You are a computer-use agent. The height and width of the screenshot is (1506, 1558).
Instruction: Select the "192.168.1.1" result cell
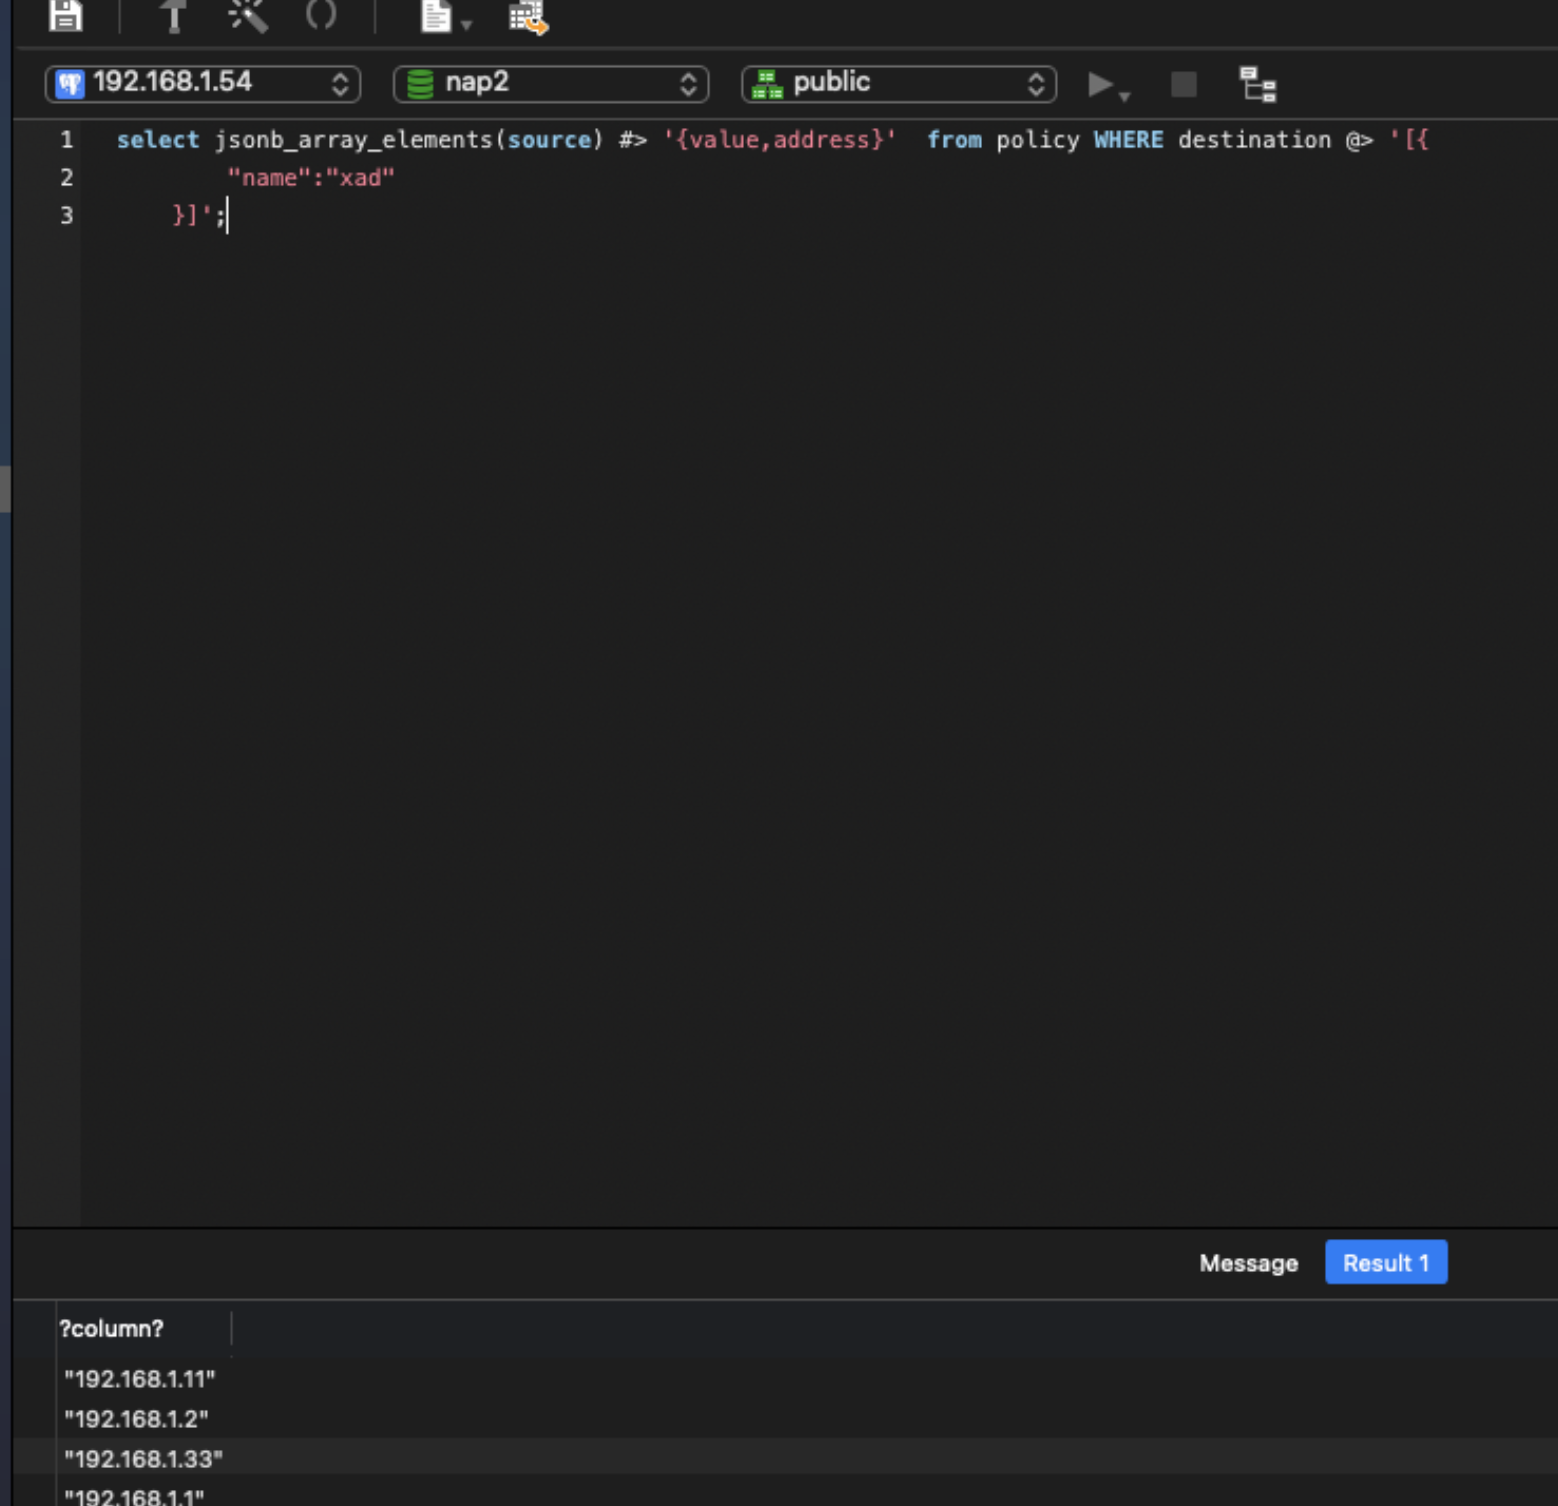tap(134, 1497)
